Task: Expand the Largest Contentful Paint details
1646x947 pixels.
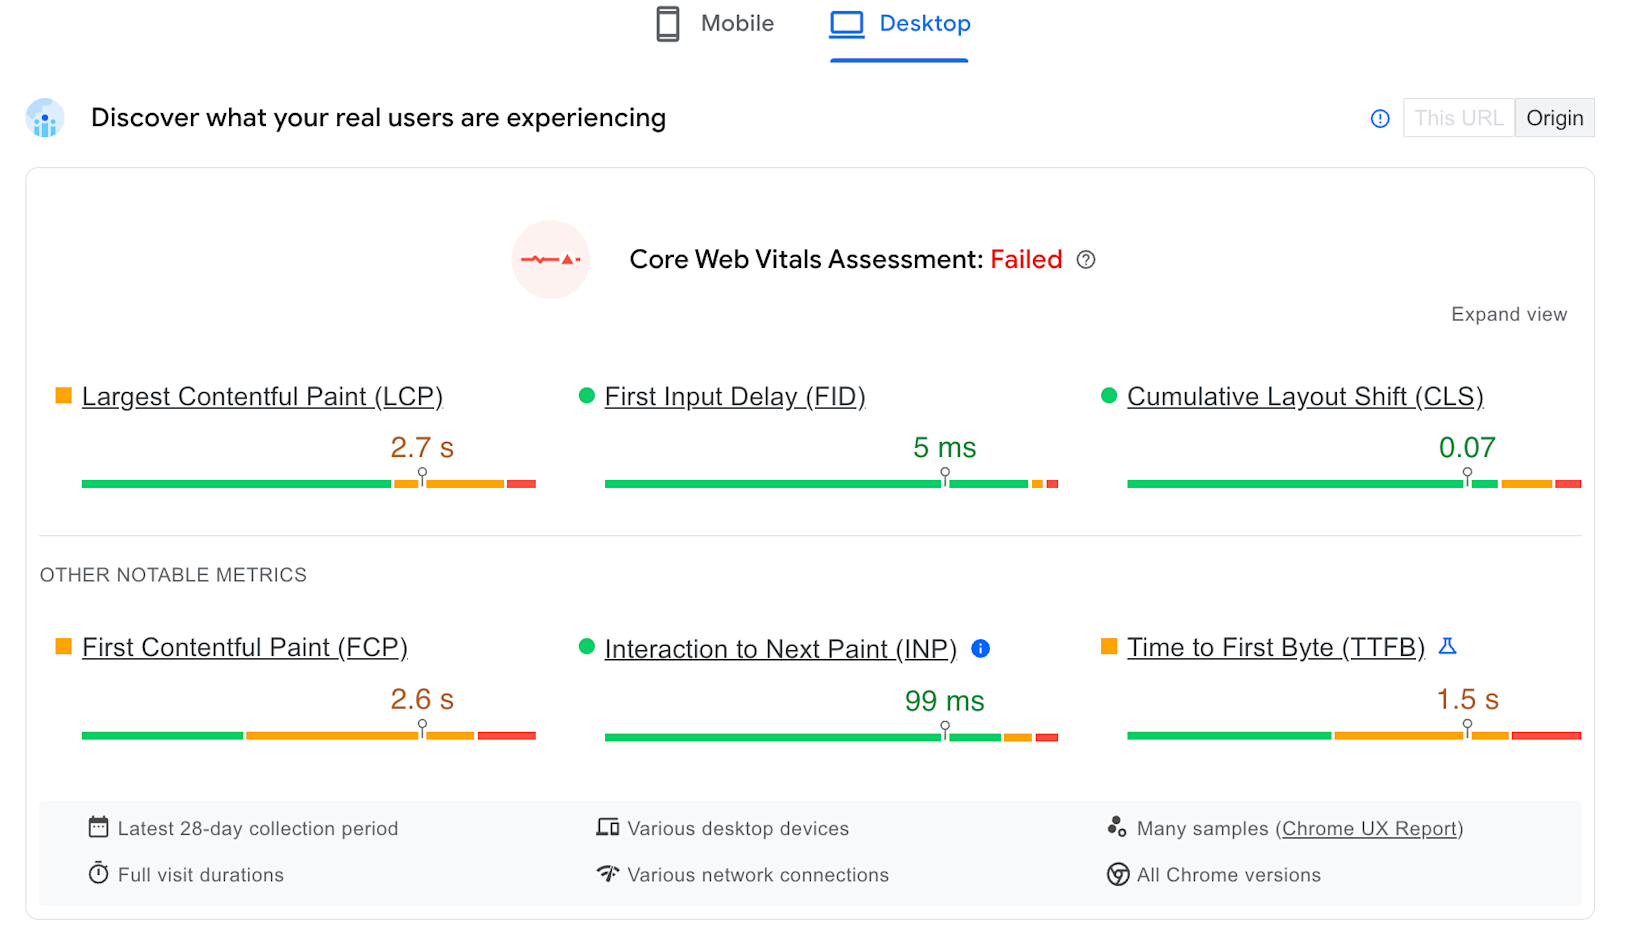Action: point(263,396)
